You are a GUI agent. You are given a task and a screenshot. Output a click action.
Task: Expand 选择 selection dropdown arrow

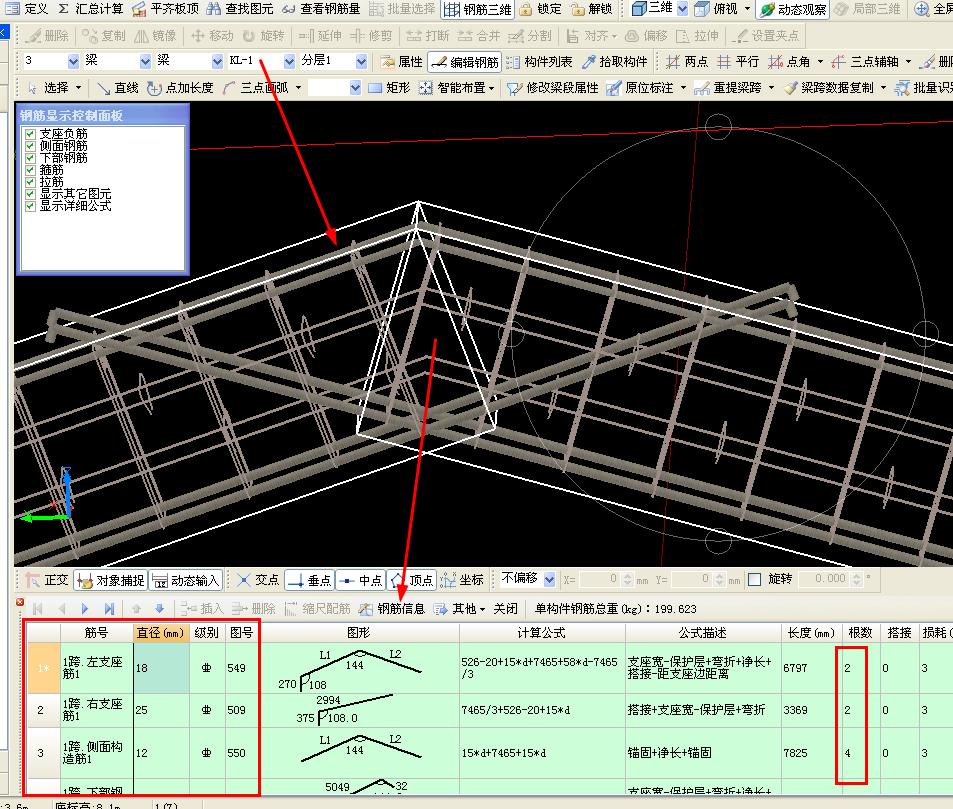click(x=78, y=88)
